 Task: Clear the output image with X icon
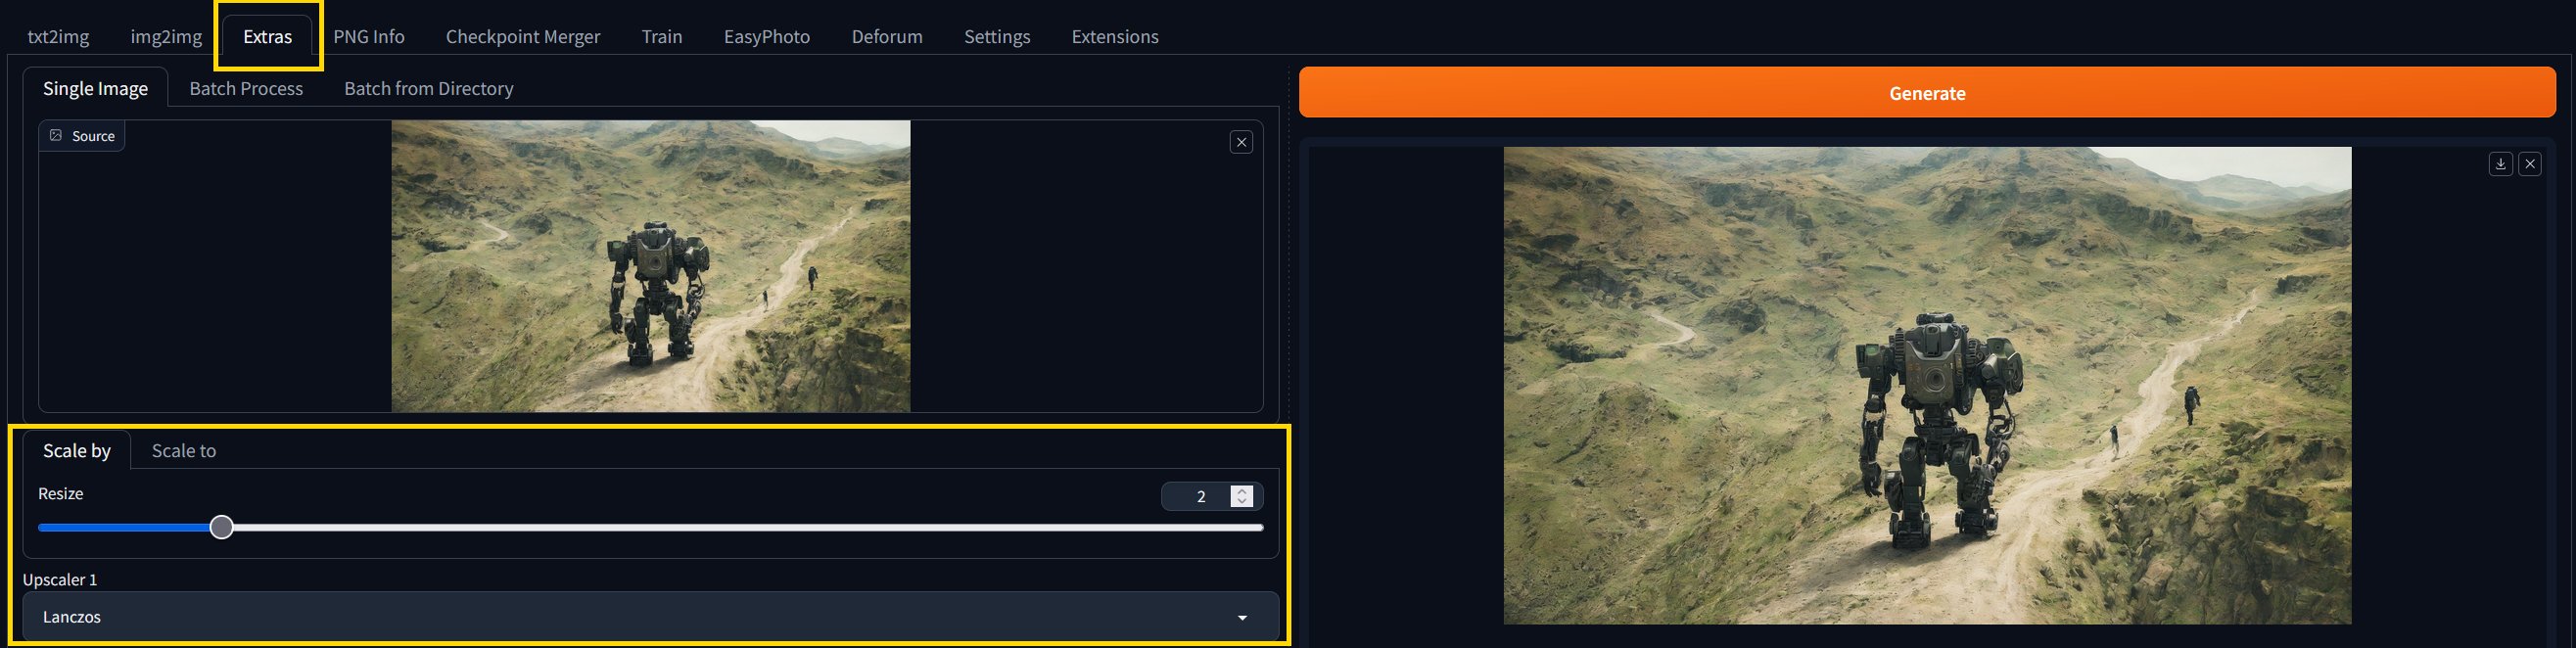pos(2530,164)
